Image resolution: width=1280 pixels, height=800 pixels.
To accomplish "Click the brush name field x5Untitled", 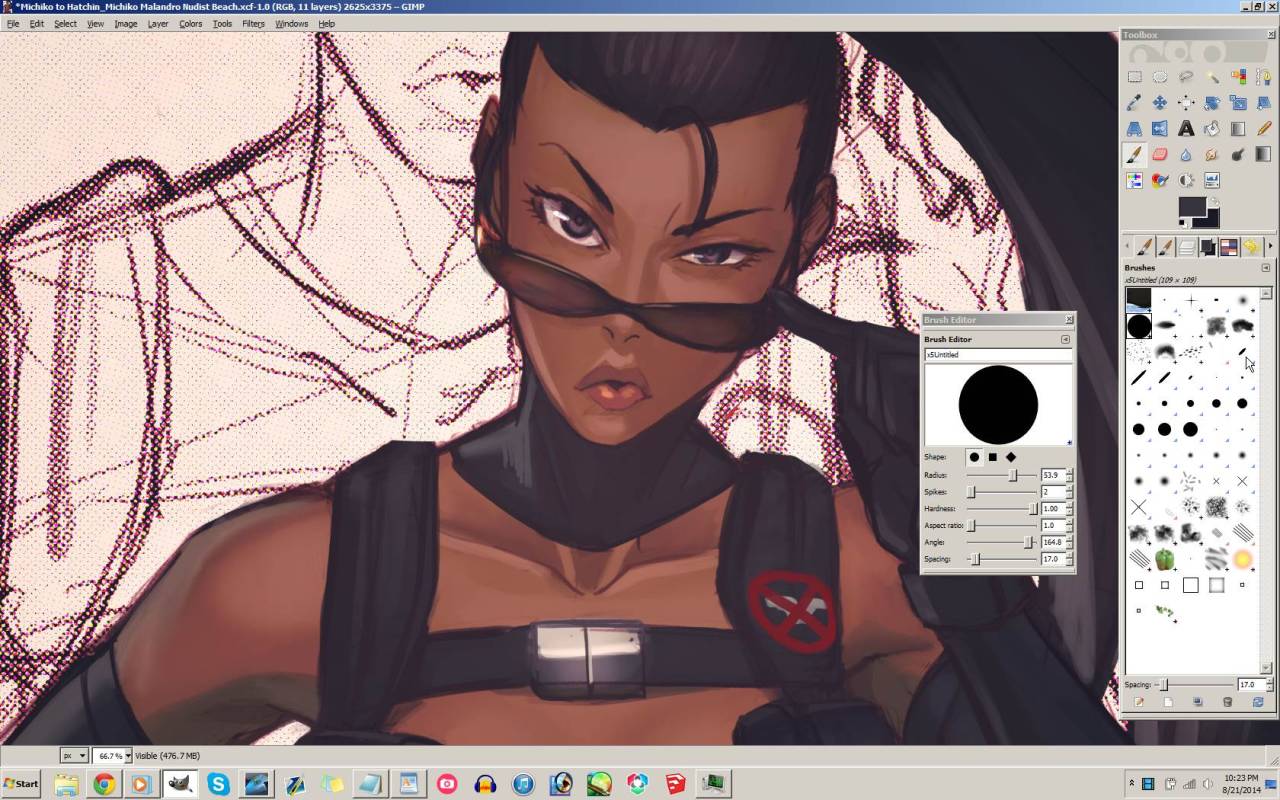I will pos(998,354).
